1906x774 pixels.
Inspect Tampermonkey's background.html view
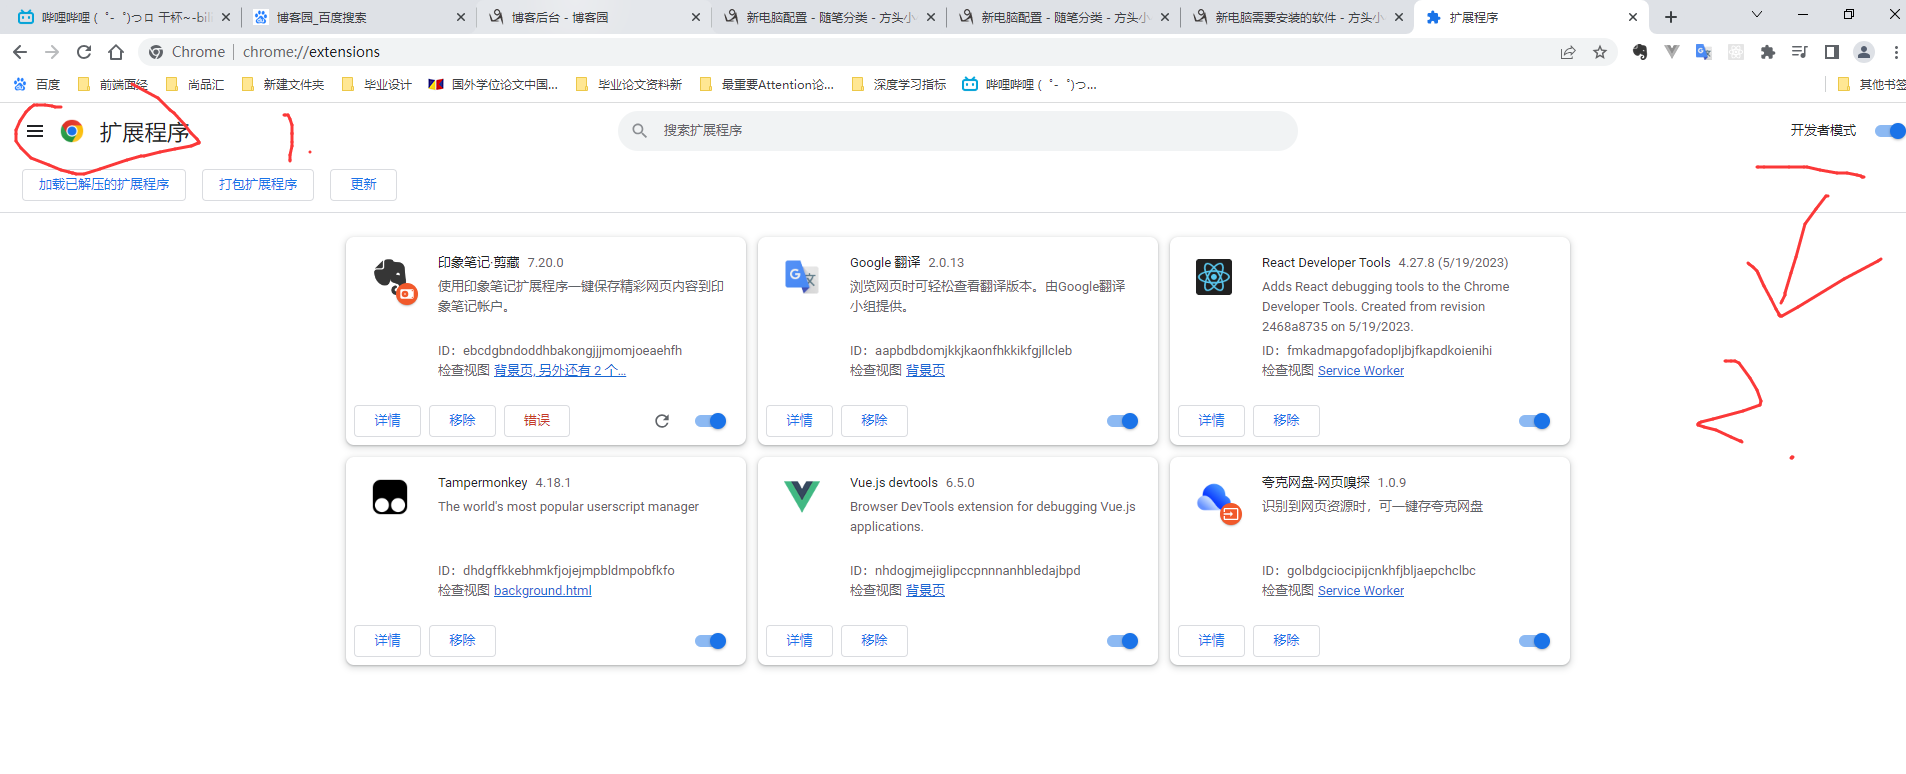(543, 591)
